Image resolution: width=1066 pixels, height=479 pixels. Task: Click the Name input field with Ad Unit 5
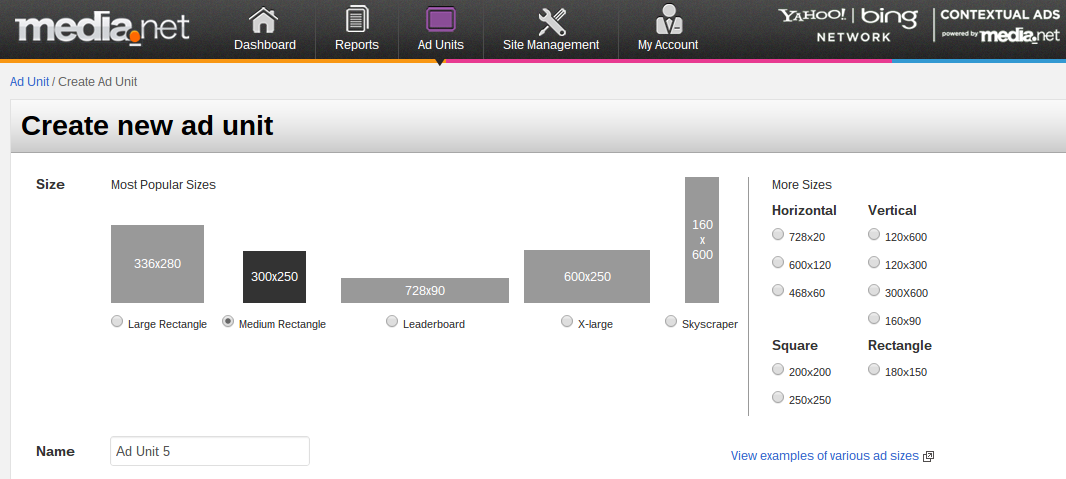click(x=210, y=451)
